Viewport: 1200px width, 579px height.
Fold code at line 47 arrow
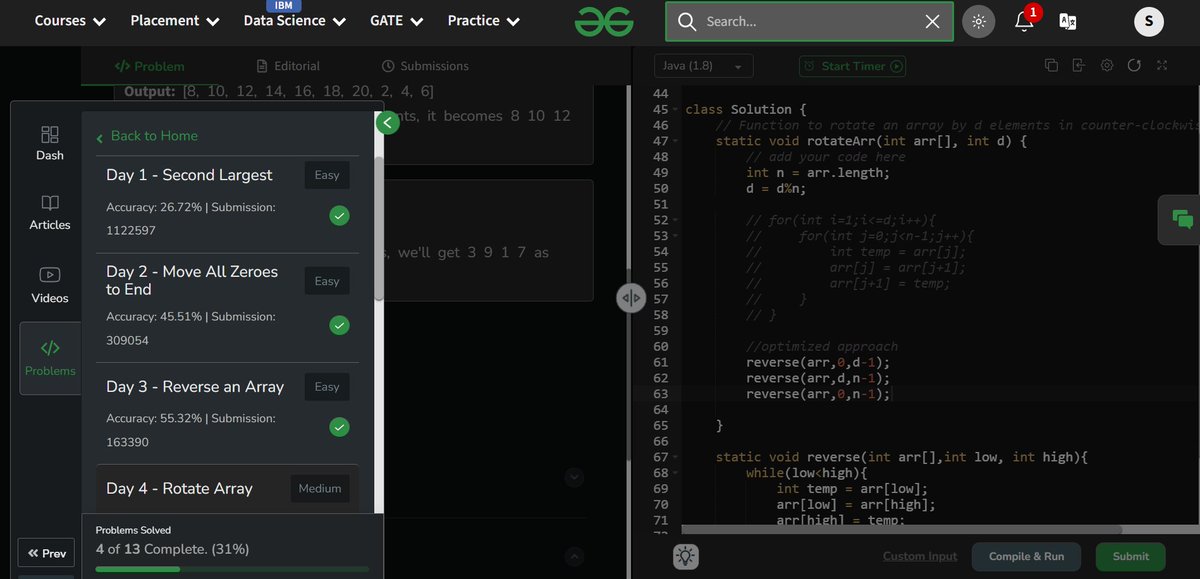point(676,141)
